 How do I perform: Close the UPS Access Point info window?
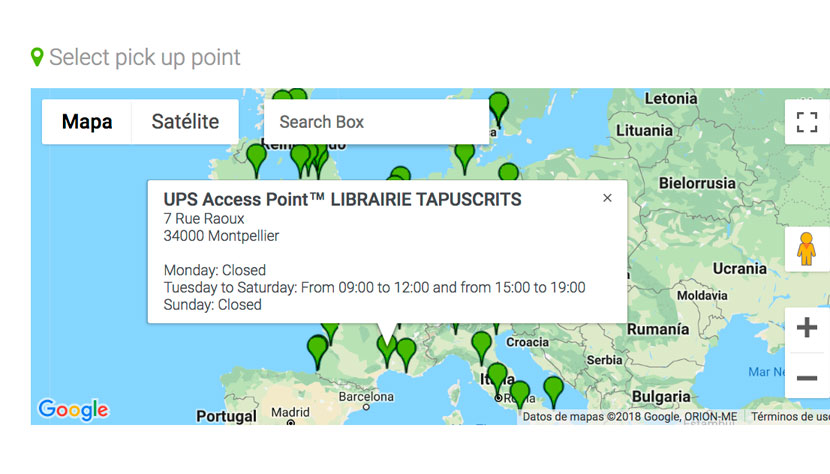pos(607,198)
